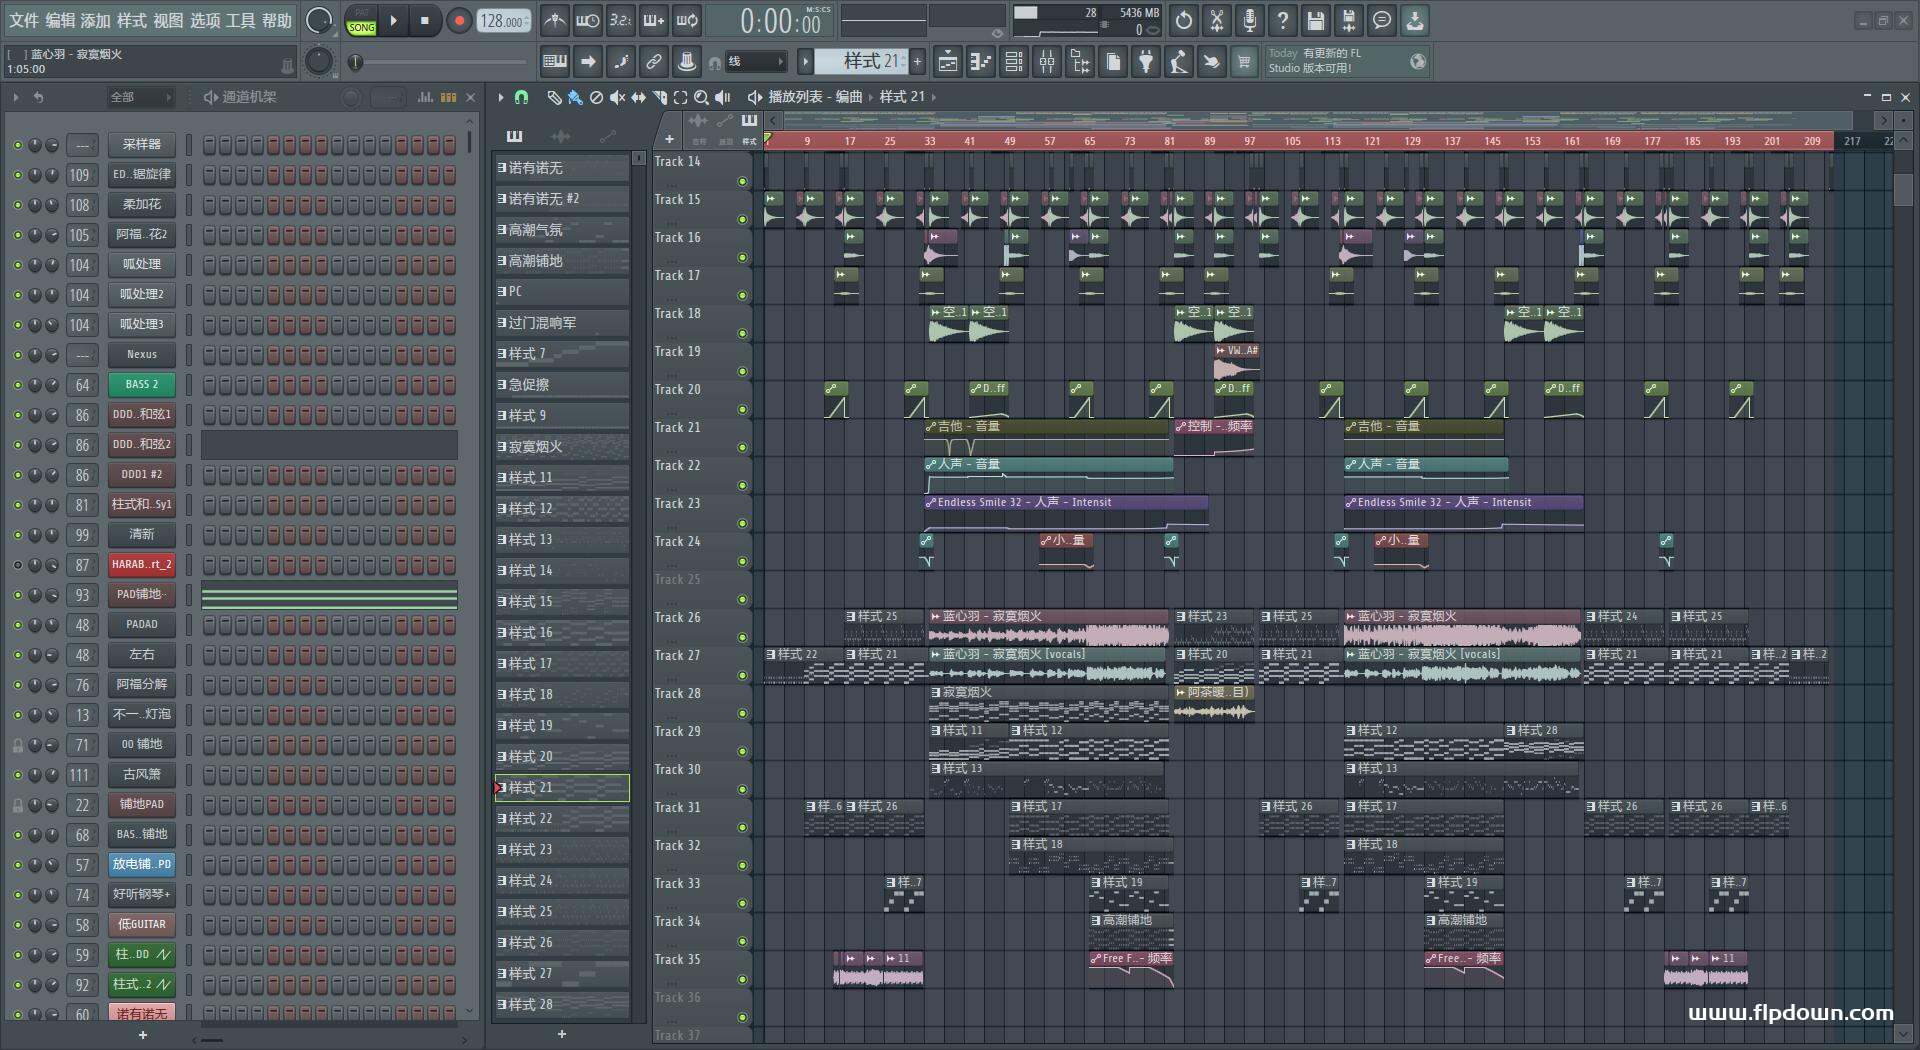The height and width of the screenshot is (1050, 1920).
Task: Select 寂寞烟火 in the pattern picker
Action: tap(562, 447)
